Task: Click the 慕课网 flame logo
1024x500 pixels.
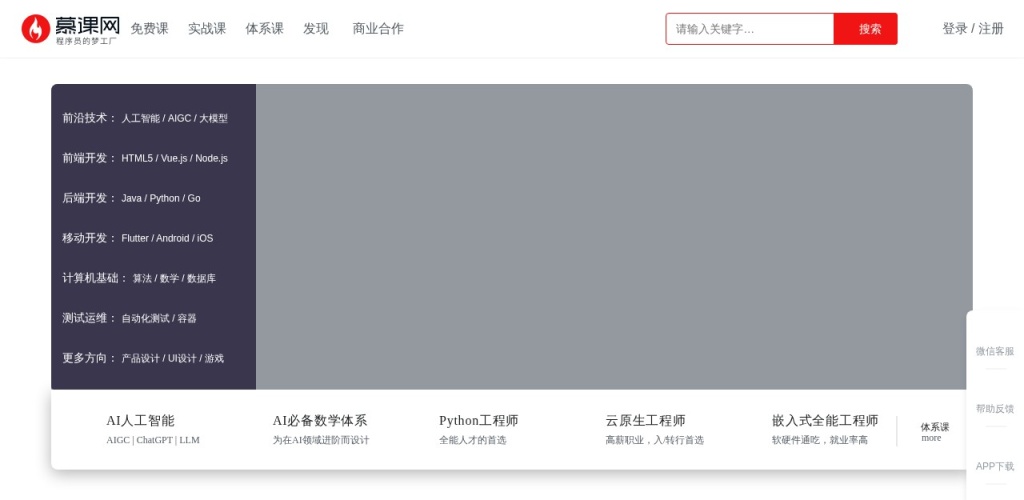Action: 36,29
